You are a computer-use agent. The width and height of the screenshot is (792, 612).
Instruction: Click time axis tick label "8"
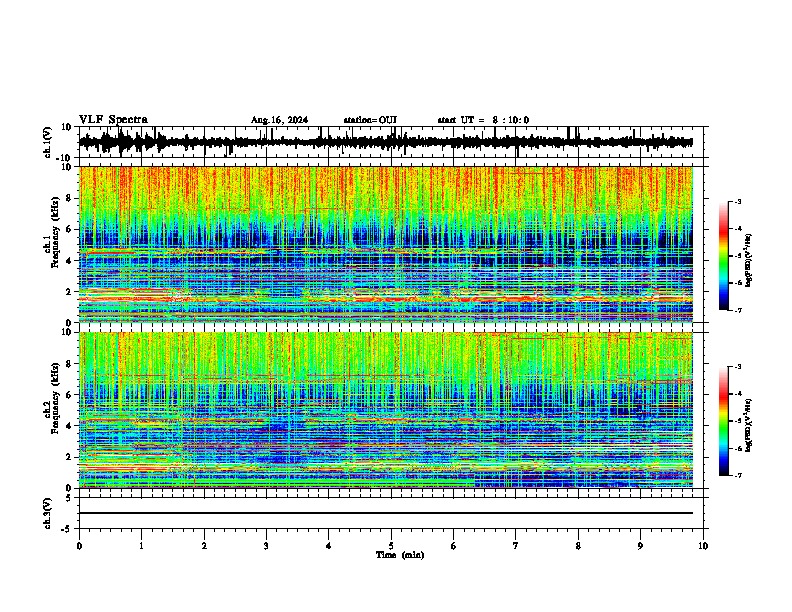pyautogui.click(x=578, y=546)
